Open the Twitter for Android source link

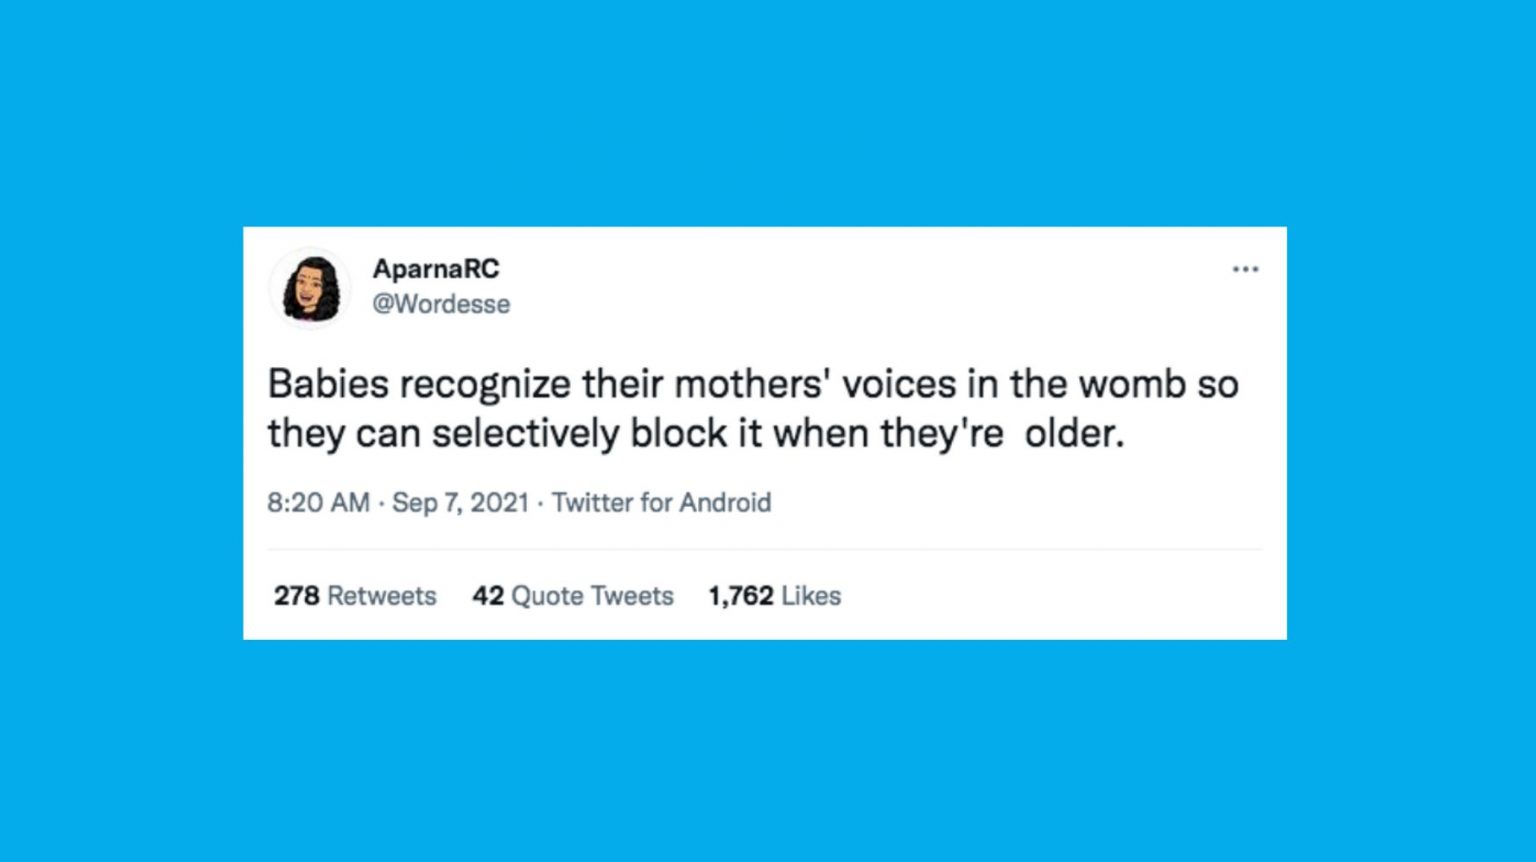point(661,502)
